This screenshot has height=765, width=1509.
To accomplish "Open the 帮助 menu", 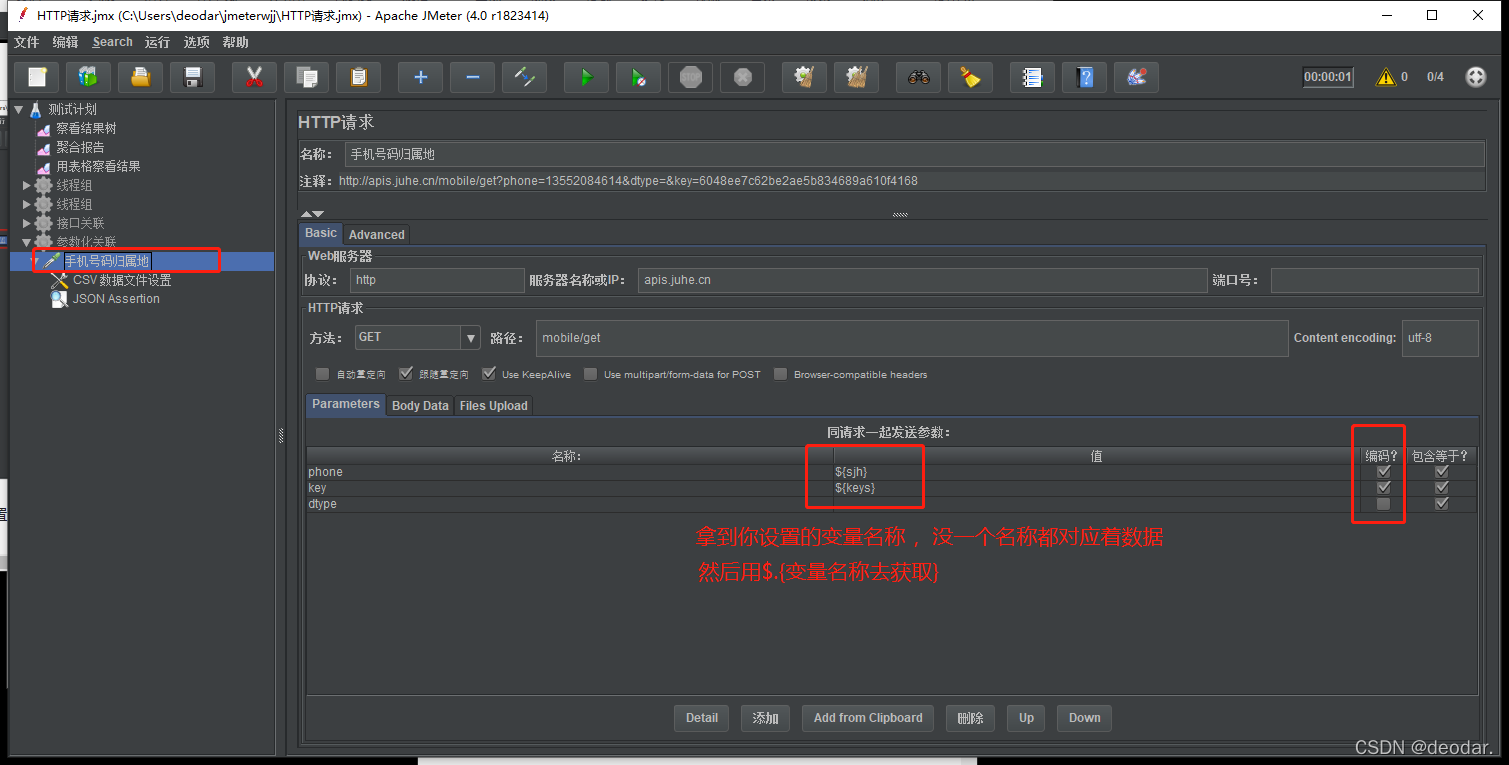I will (236, 42).
